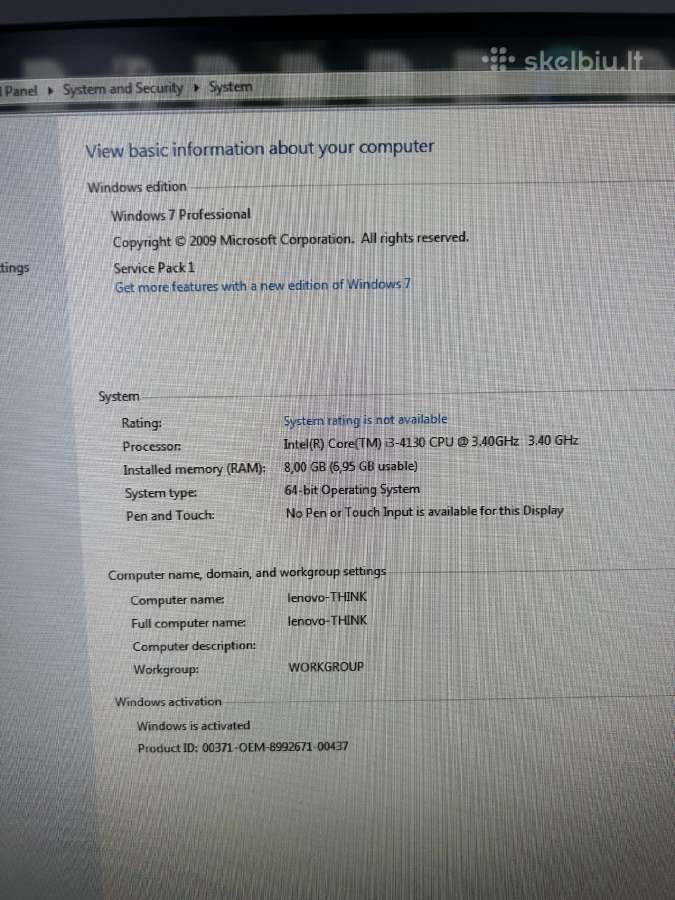675x900 pixels.
Task: Select the System type label
Action: (161, 493)
